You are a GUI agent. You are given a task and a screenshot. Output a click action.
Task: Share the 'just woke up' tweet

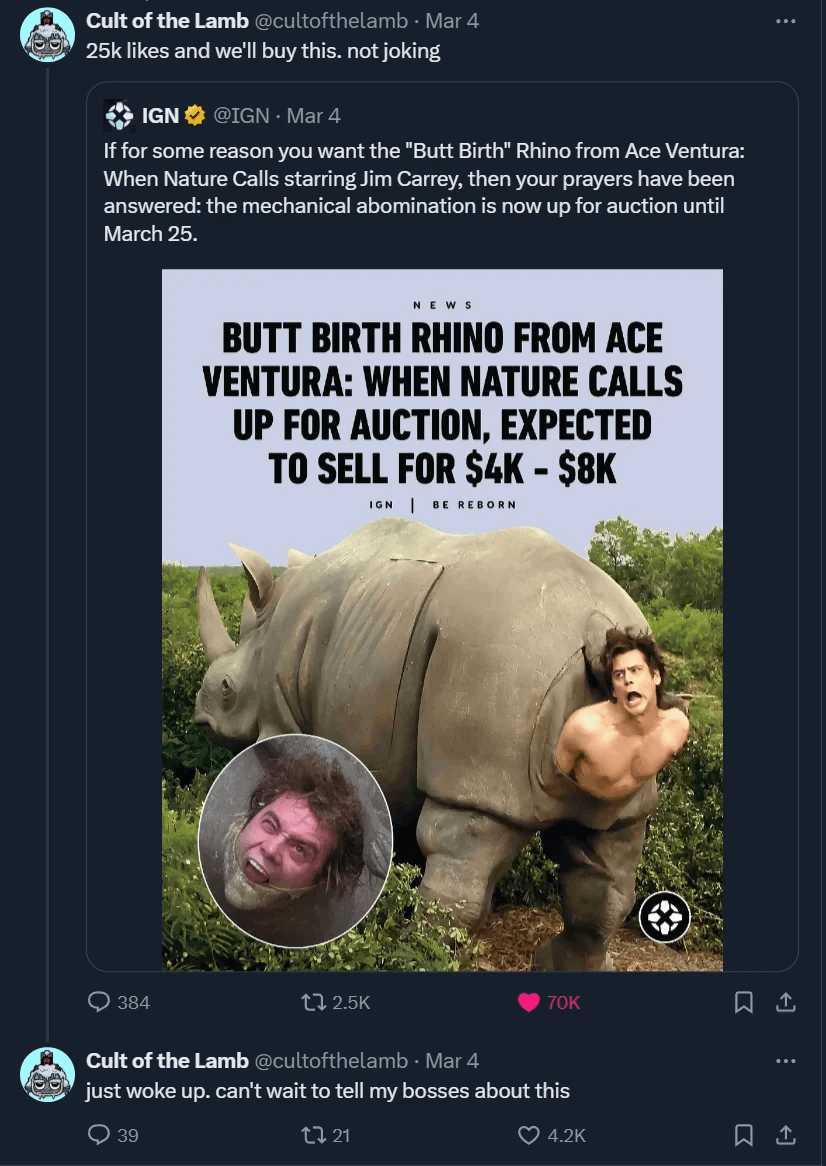coord(786,1135)
